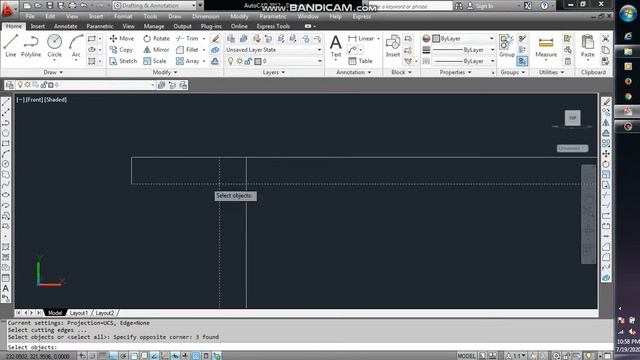Switch to the Output ribbon tab
The image size is (640, 360).
(182, 26)
